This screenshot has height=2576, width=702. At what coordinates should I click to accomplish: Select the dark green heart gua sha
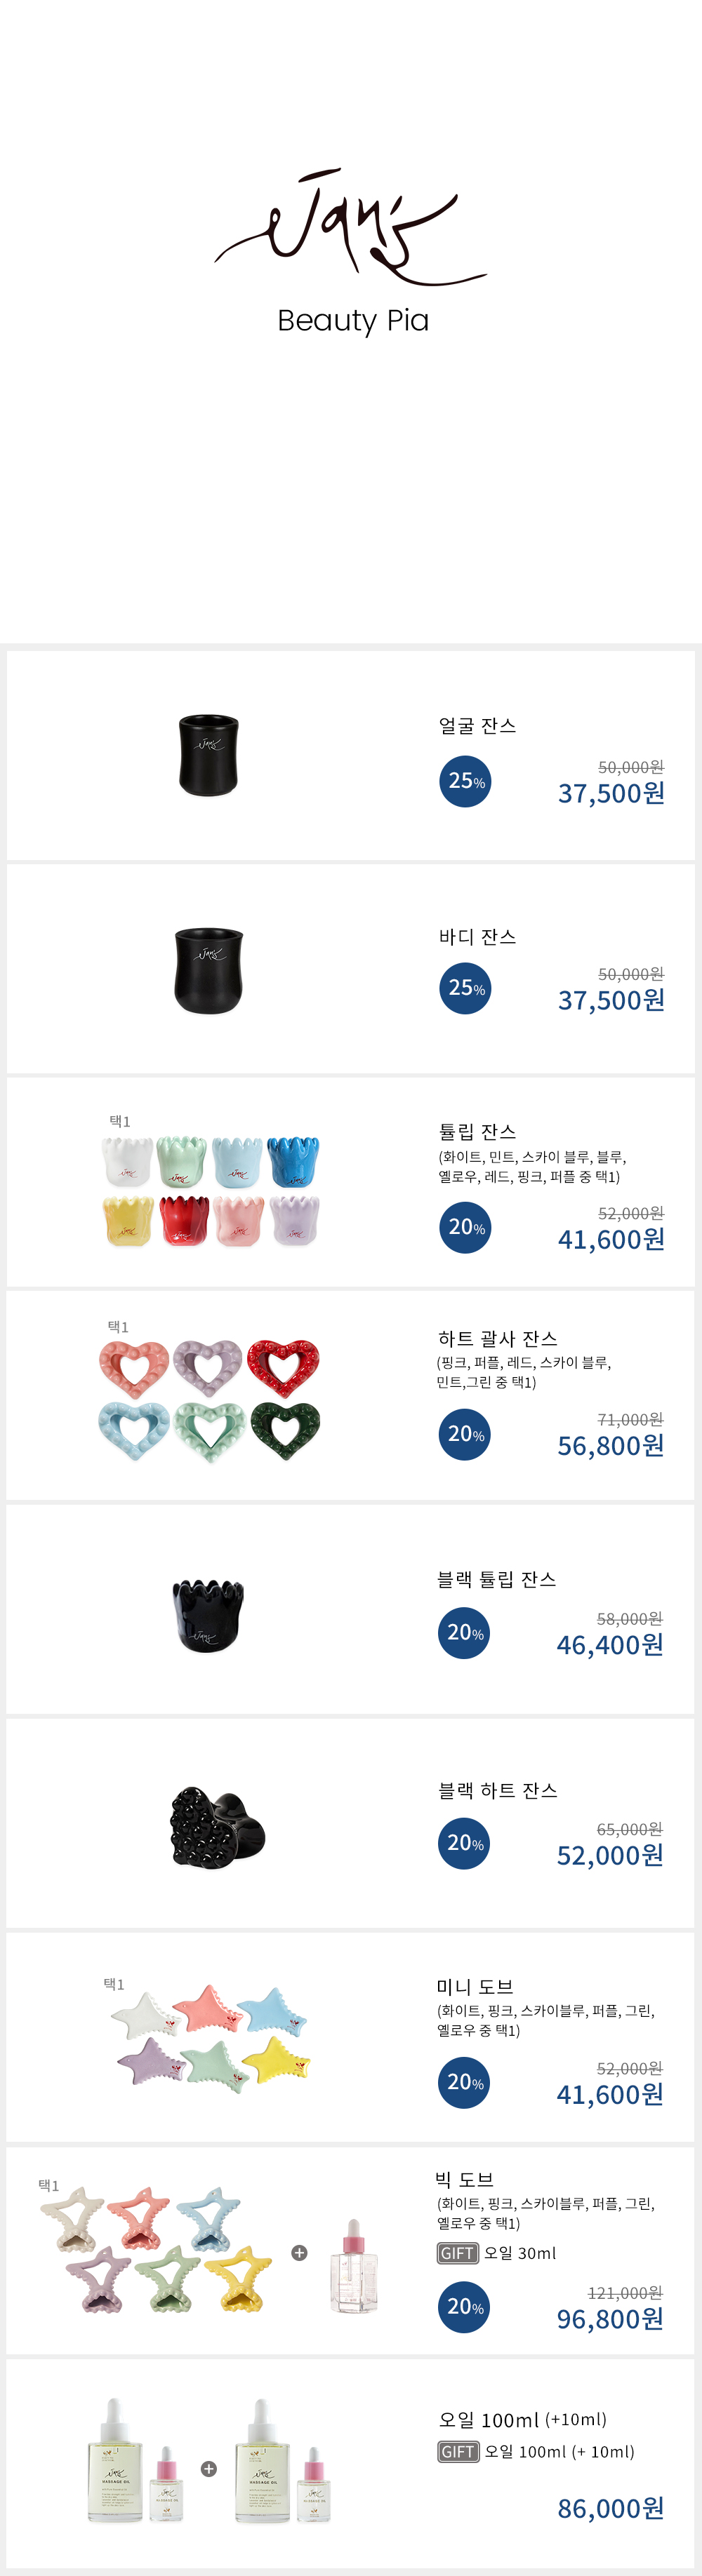point(285,1430)
